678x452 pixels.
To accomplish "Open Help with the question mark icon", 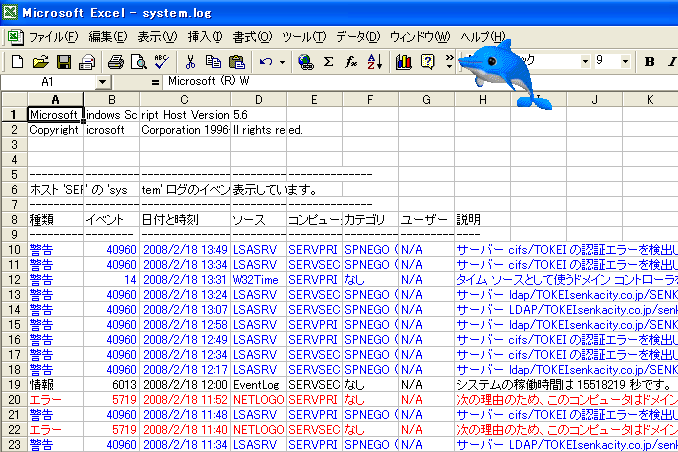I will [427, 62].
